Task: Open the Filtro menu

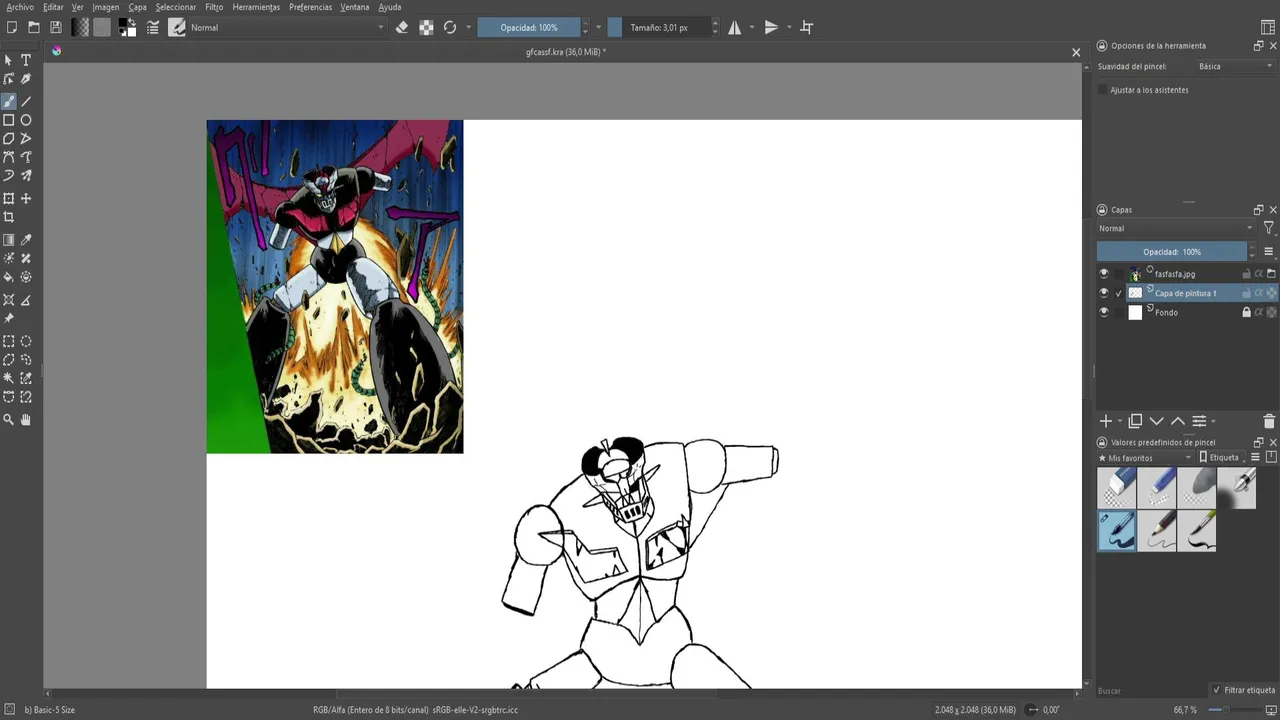Action: (x=214, y=7)
